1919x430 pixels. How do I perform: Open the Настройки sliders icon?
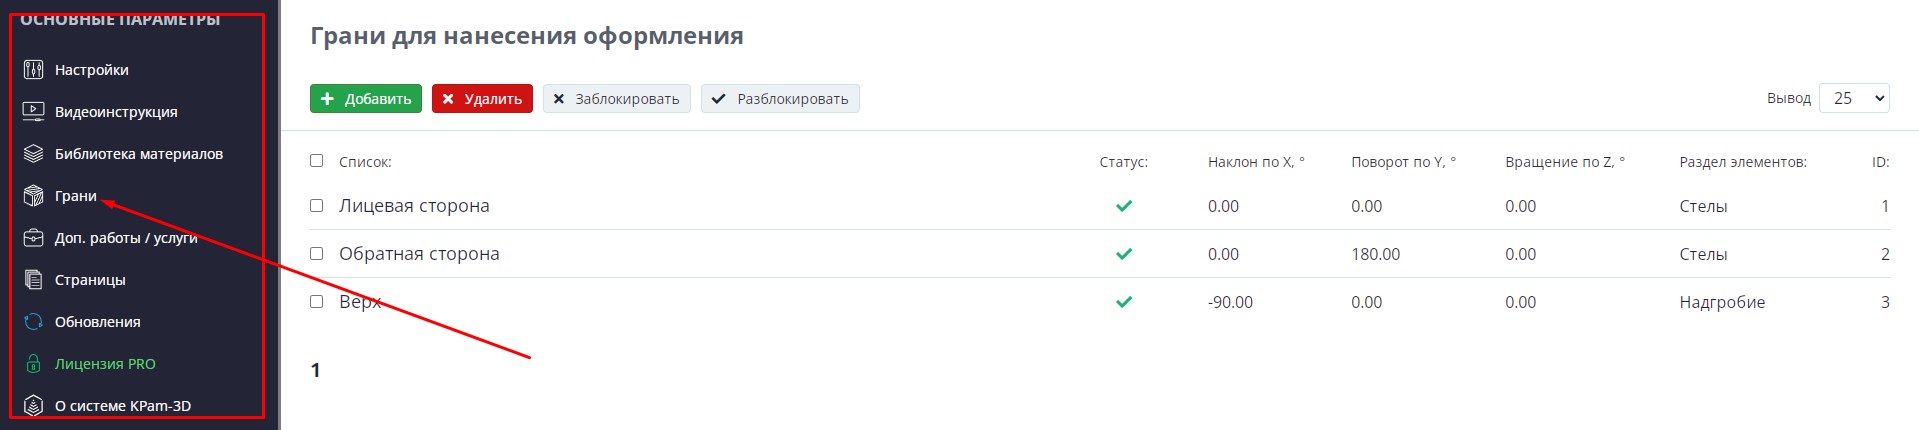33,70
